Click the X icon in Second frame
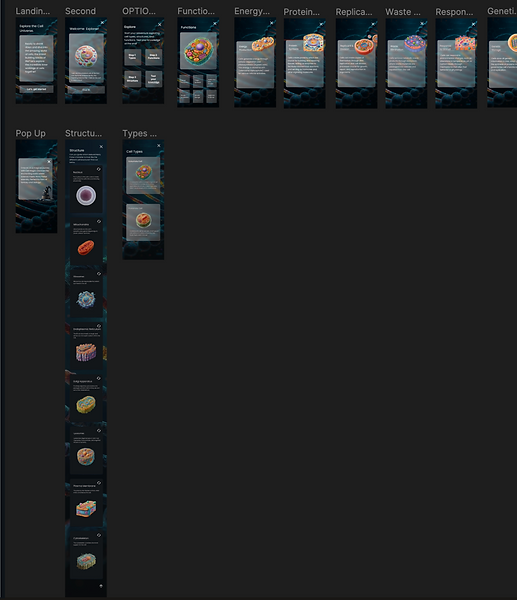 click(102, 23)
